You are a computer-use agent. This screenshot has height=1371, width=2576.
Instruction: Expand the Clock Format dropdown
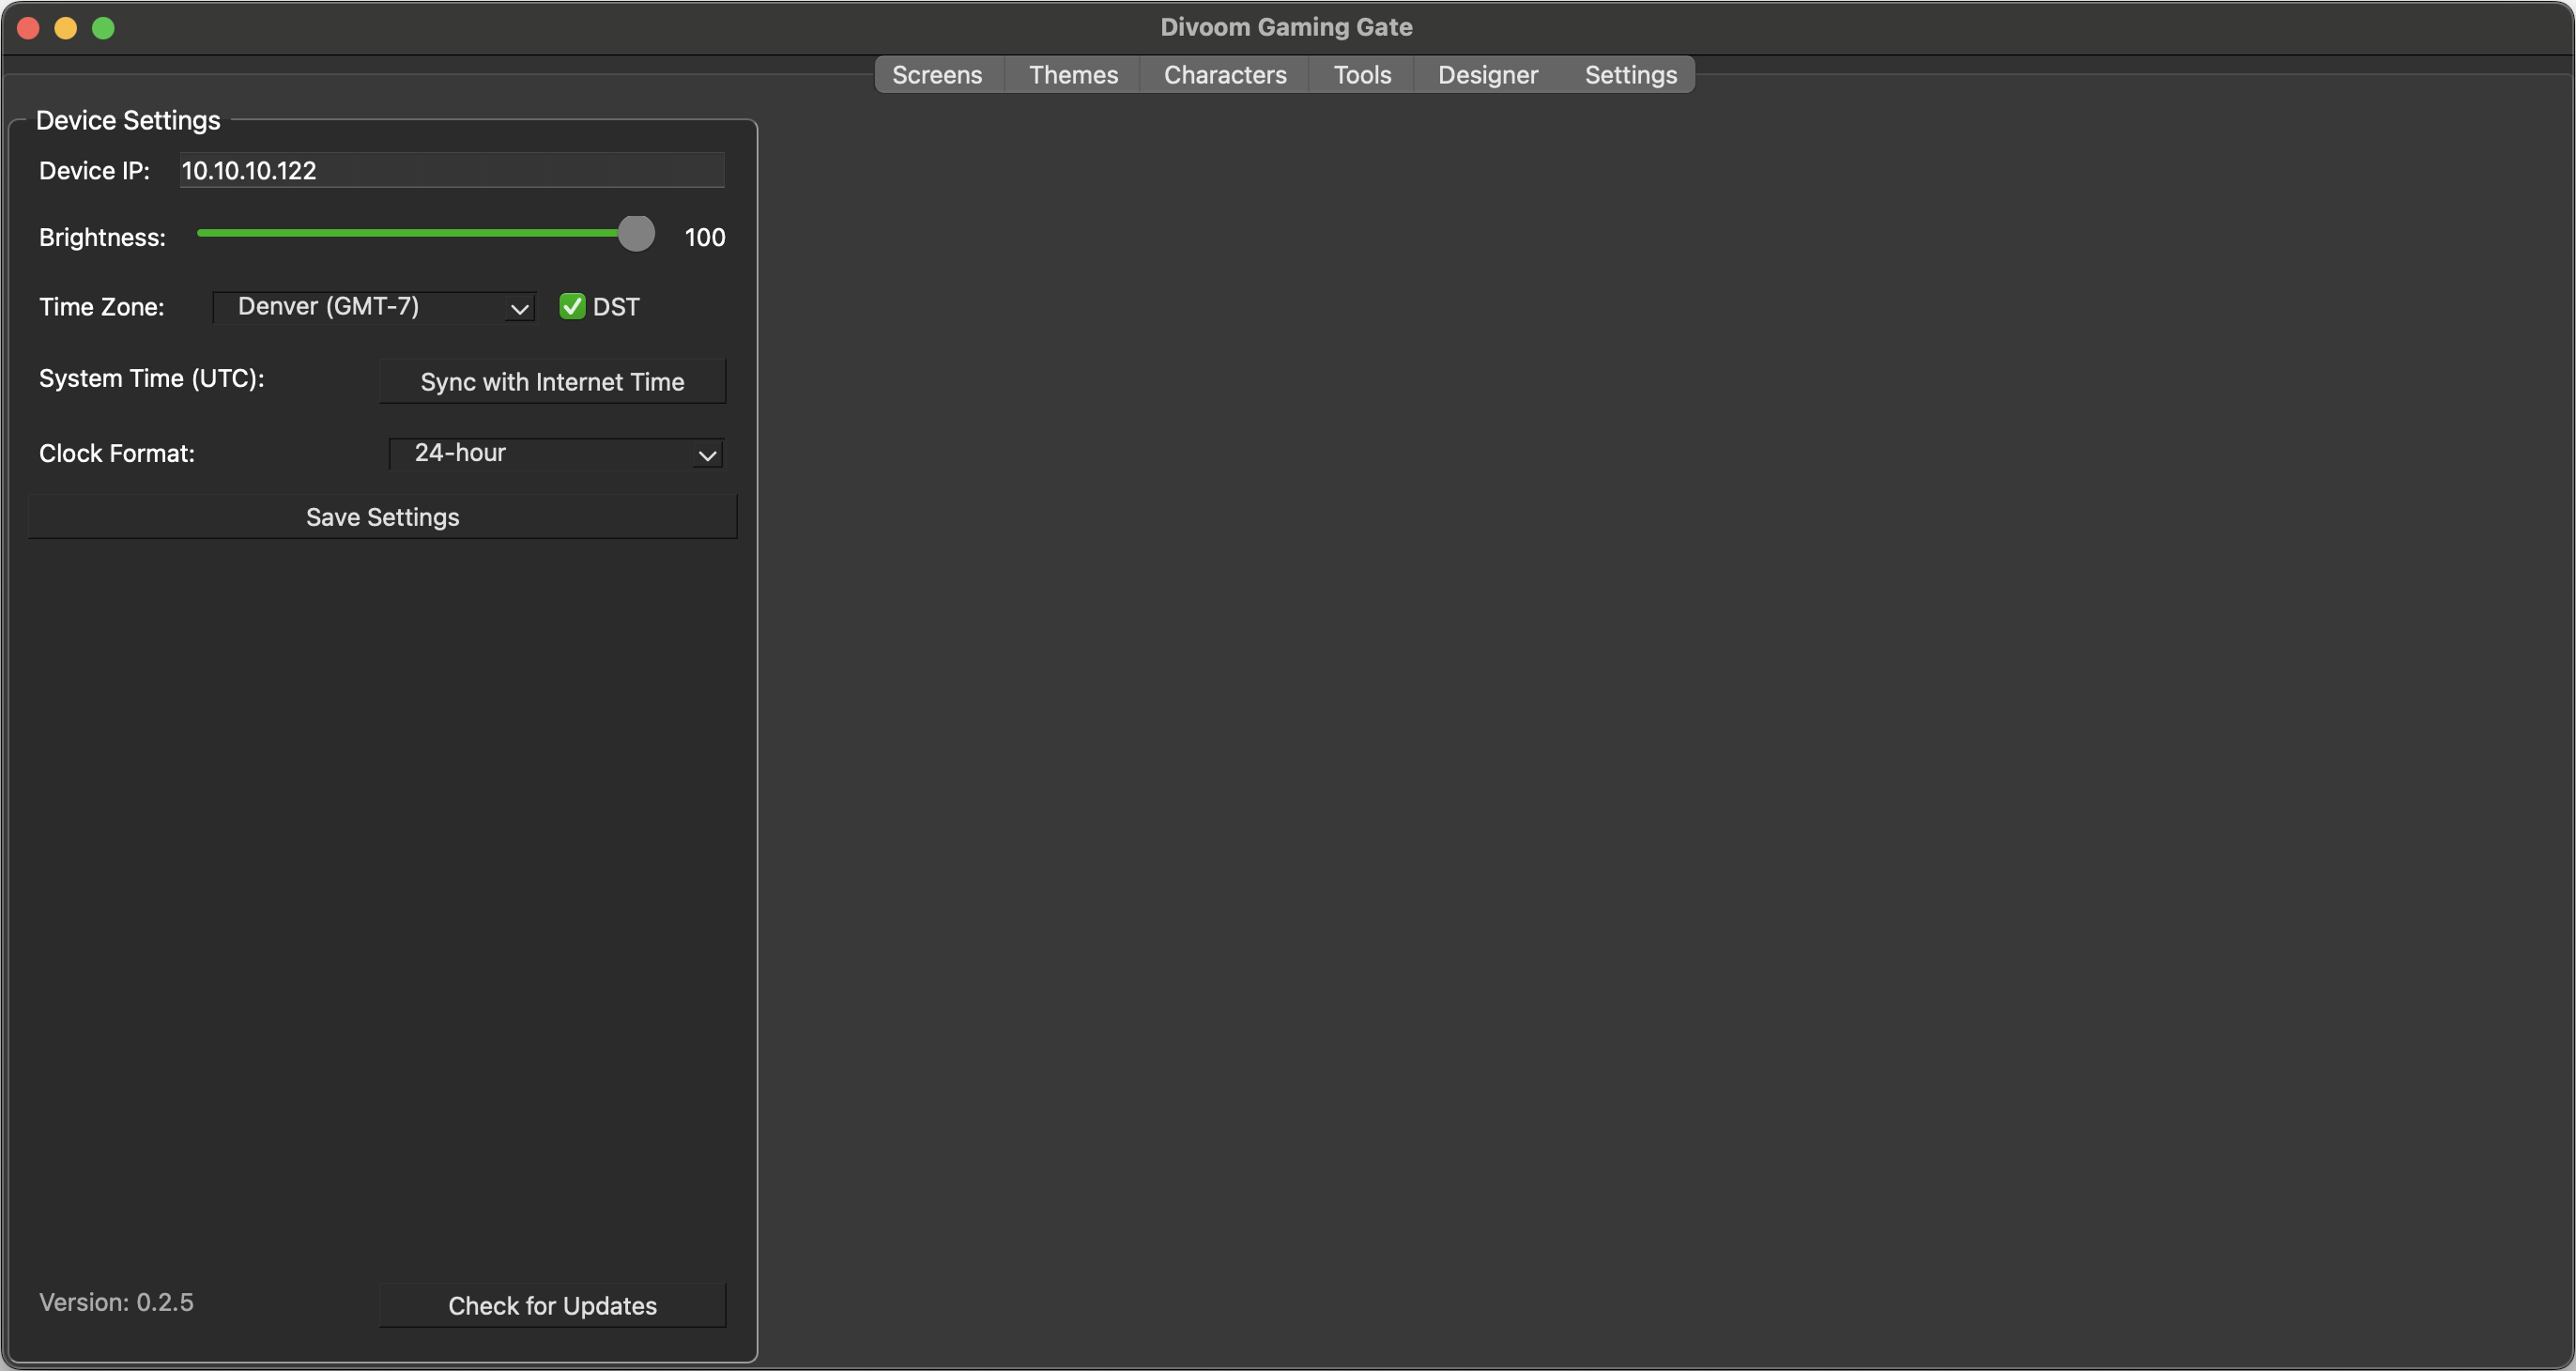(556, 454)
